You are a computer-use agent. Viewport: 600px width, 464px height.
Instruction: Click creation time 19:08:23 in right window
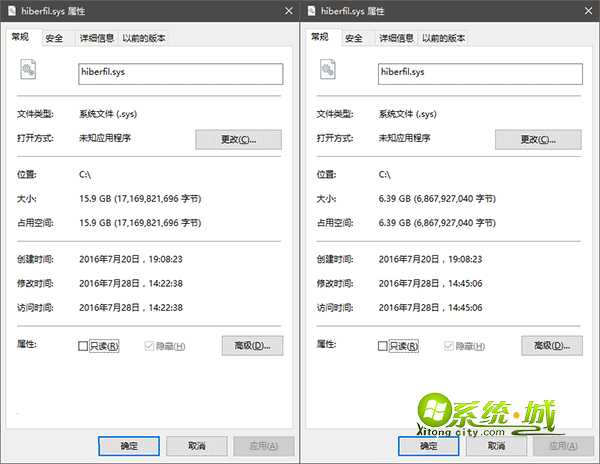point(430,259)
